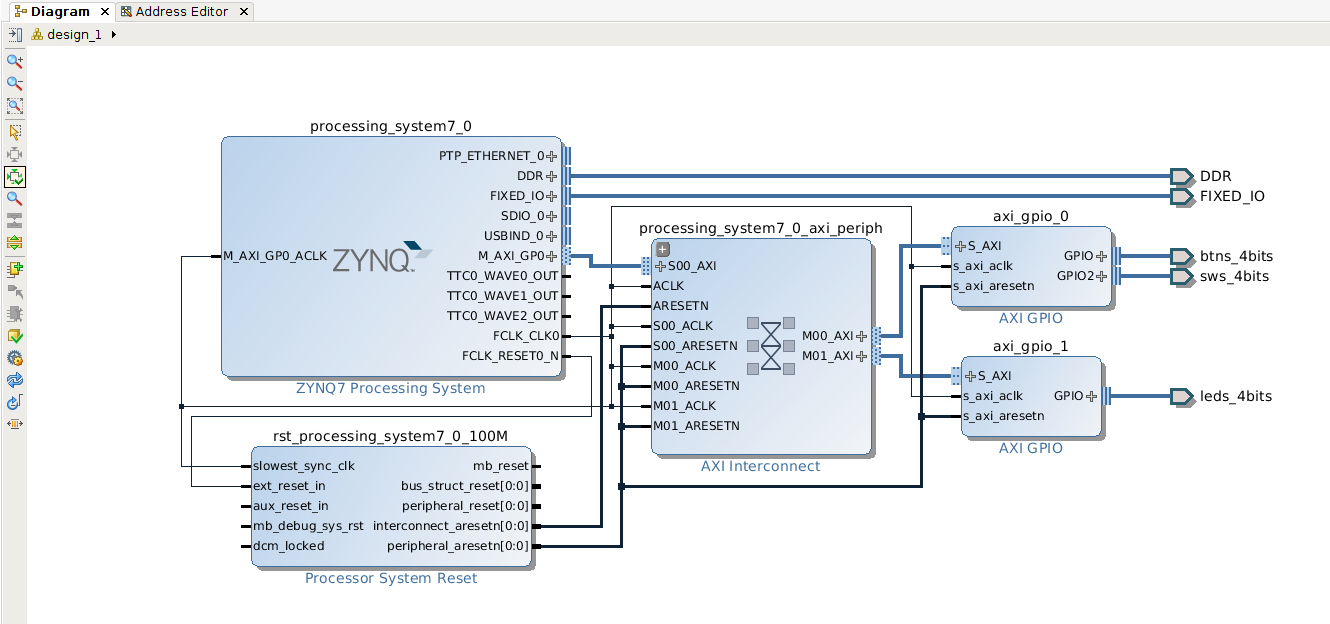Expand the GPIO2 interface on axi_gpio_0
Image resolution: width=1330 pixels, height=624 pixels.
point(1101,276)
